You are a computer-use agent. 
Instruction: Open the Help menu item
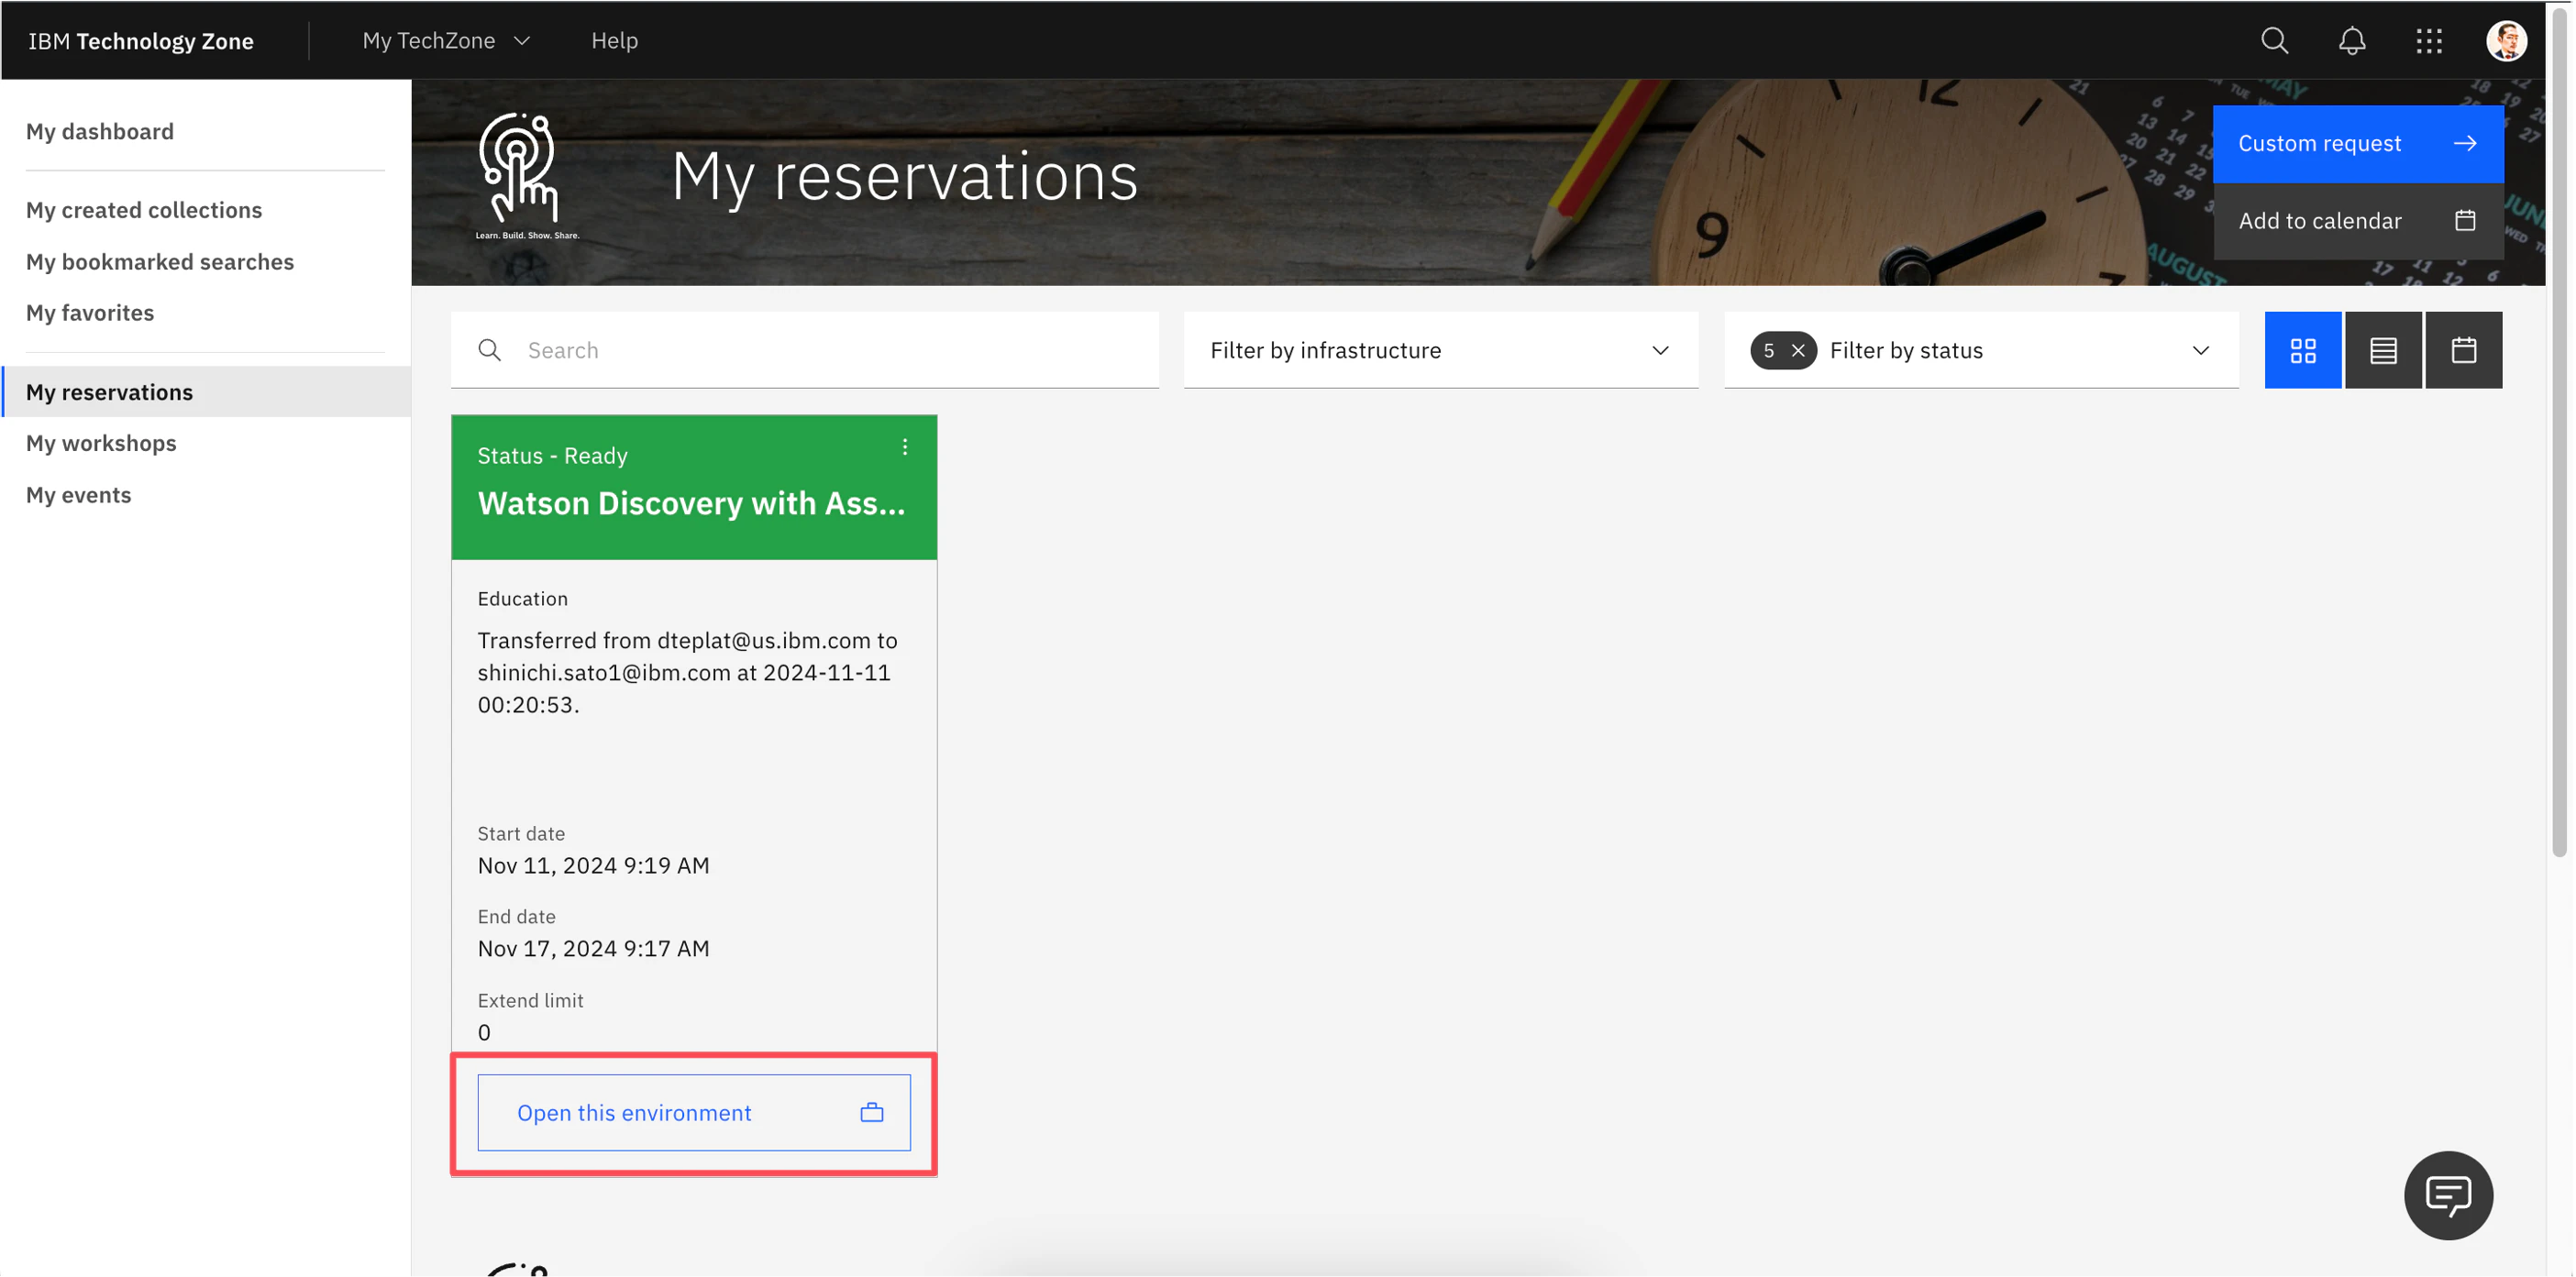tap(614, 41)
